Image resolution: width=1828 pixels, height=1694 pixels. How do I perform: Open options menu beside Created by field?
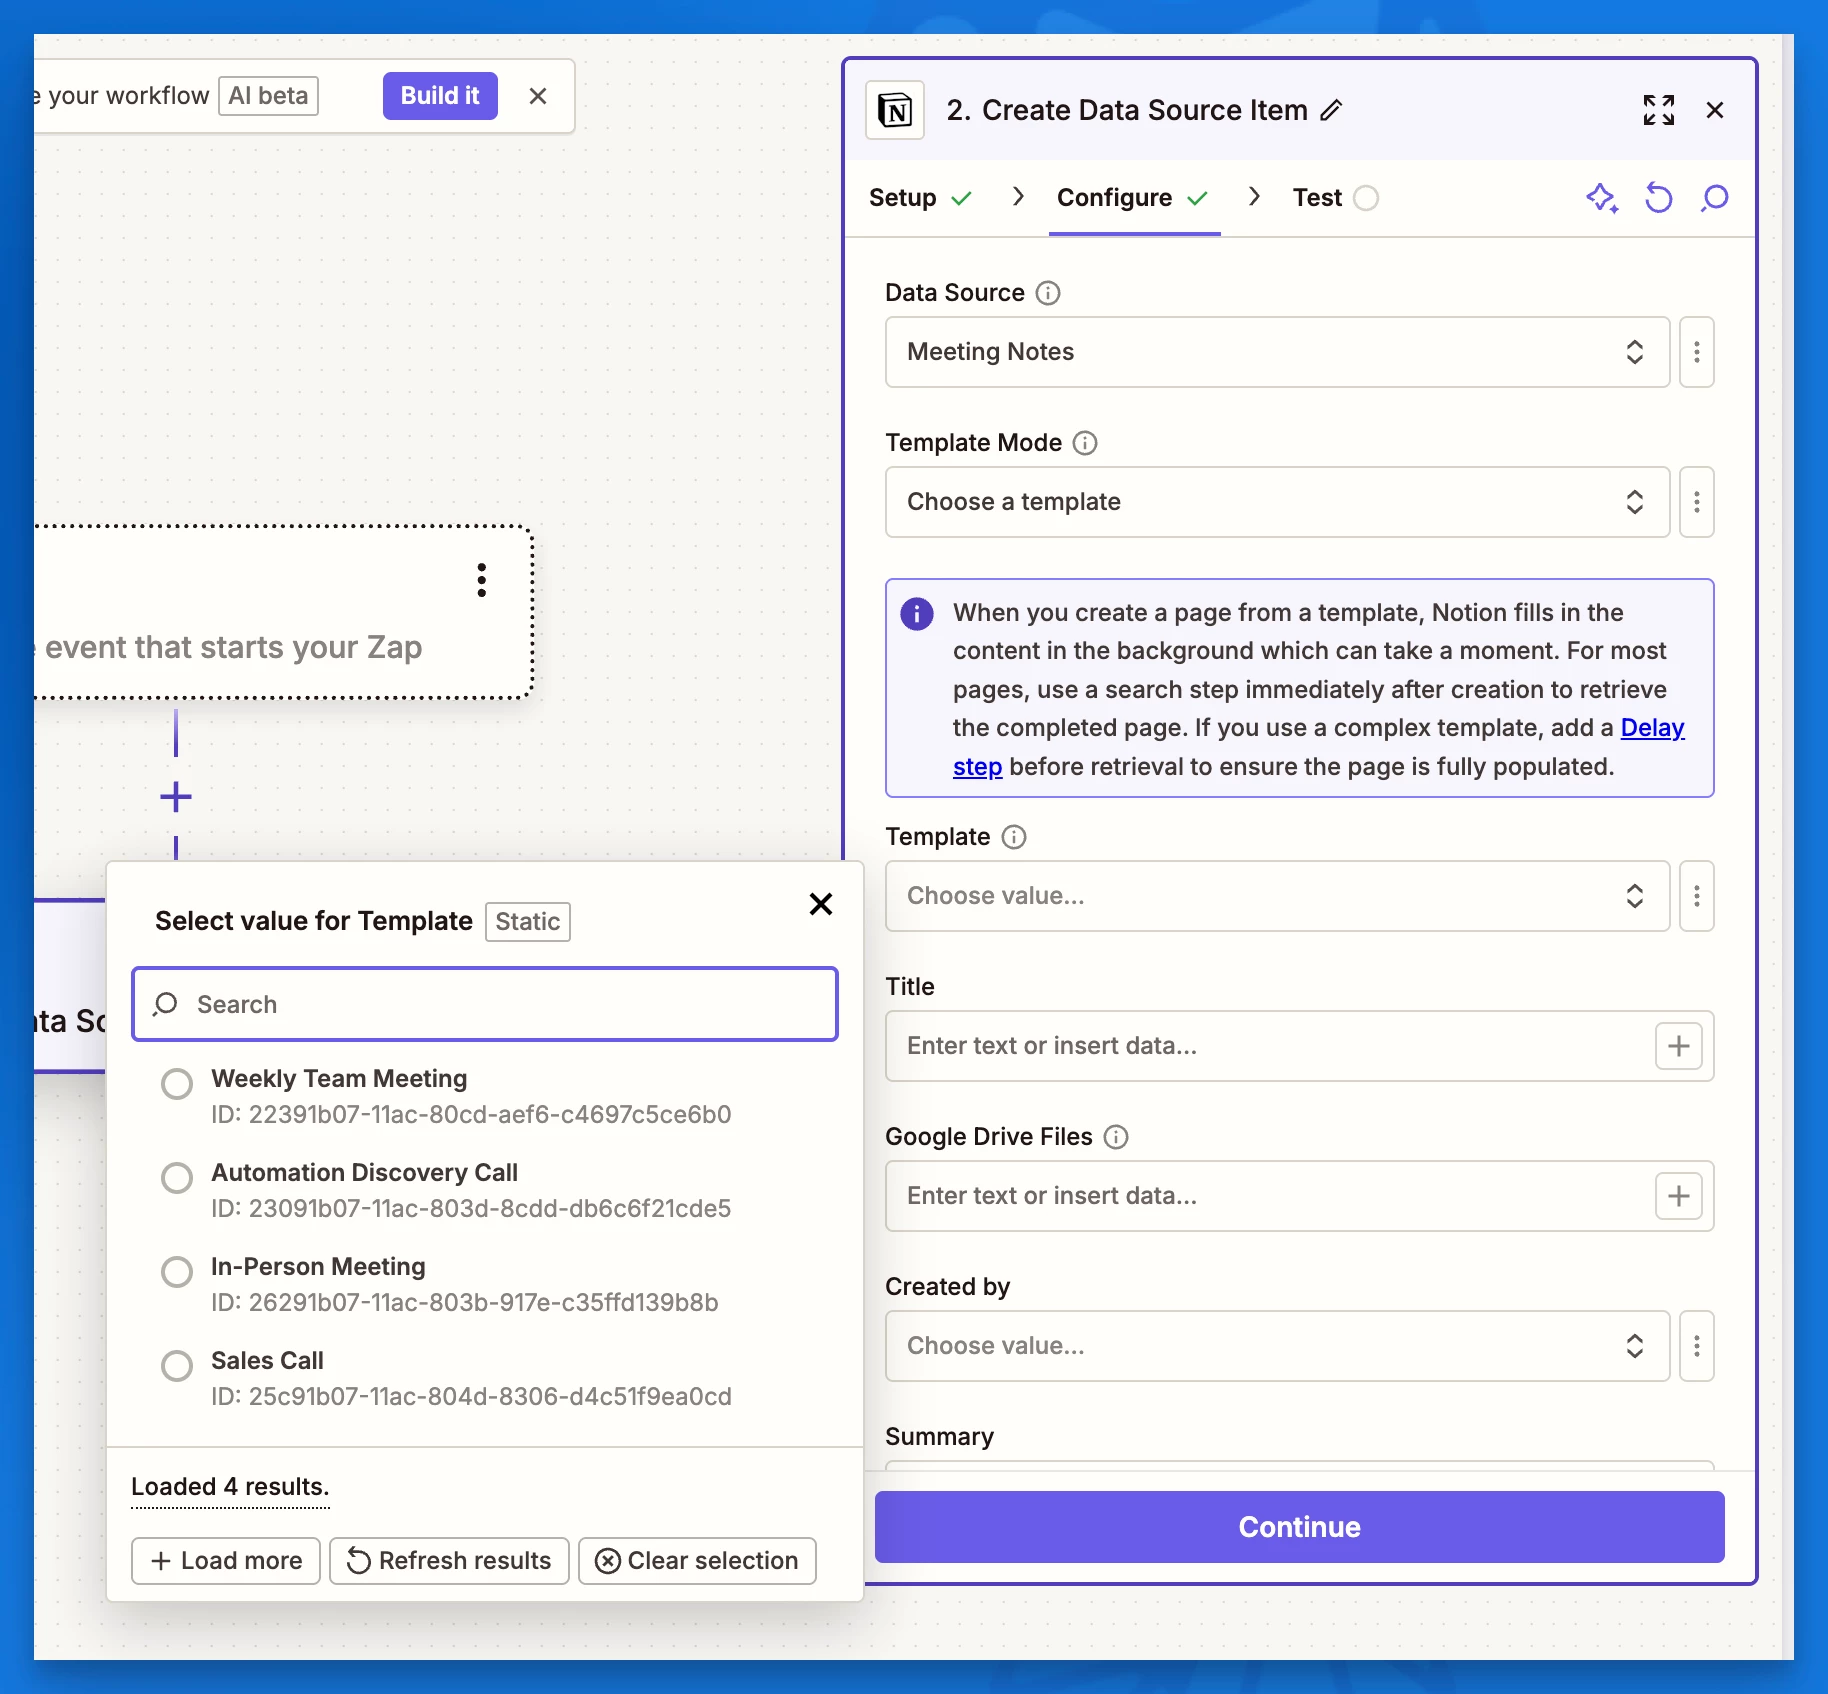coord(1696,1346)
